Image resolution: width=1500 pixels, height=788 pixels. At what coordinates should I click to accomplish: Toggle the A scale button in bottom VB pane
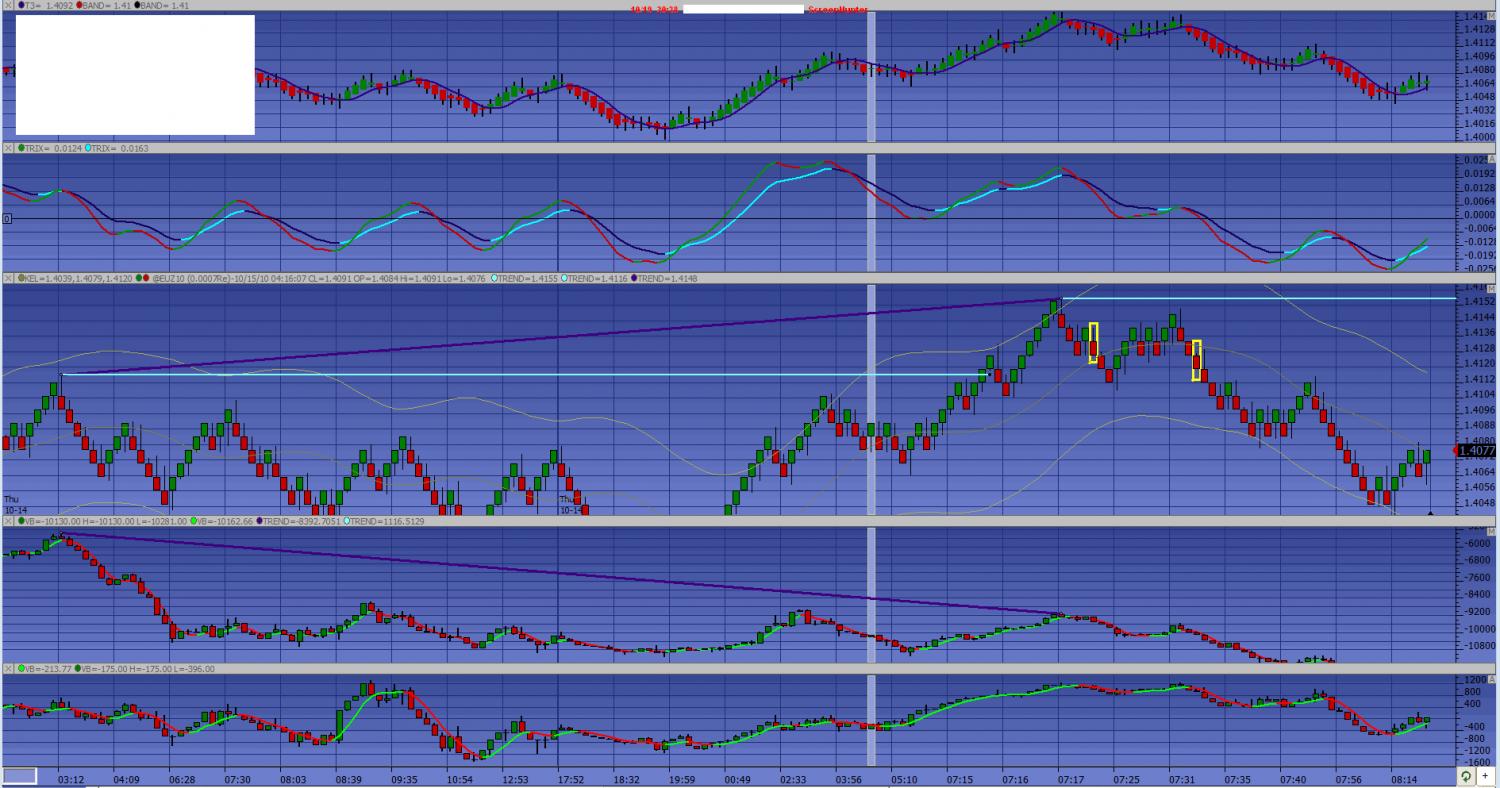pyautogui.click(x=1491, y=679)
